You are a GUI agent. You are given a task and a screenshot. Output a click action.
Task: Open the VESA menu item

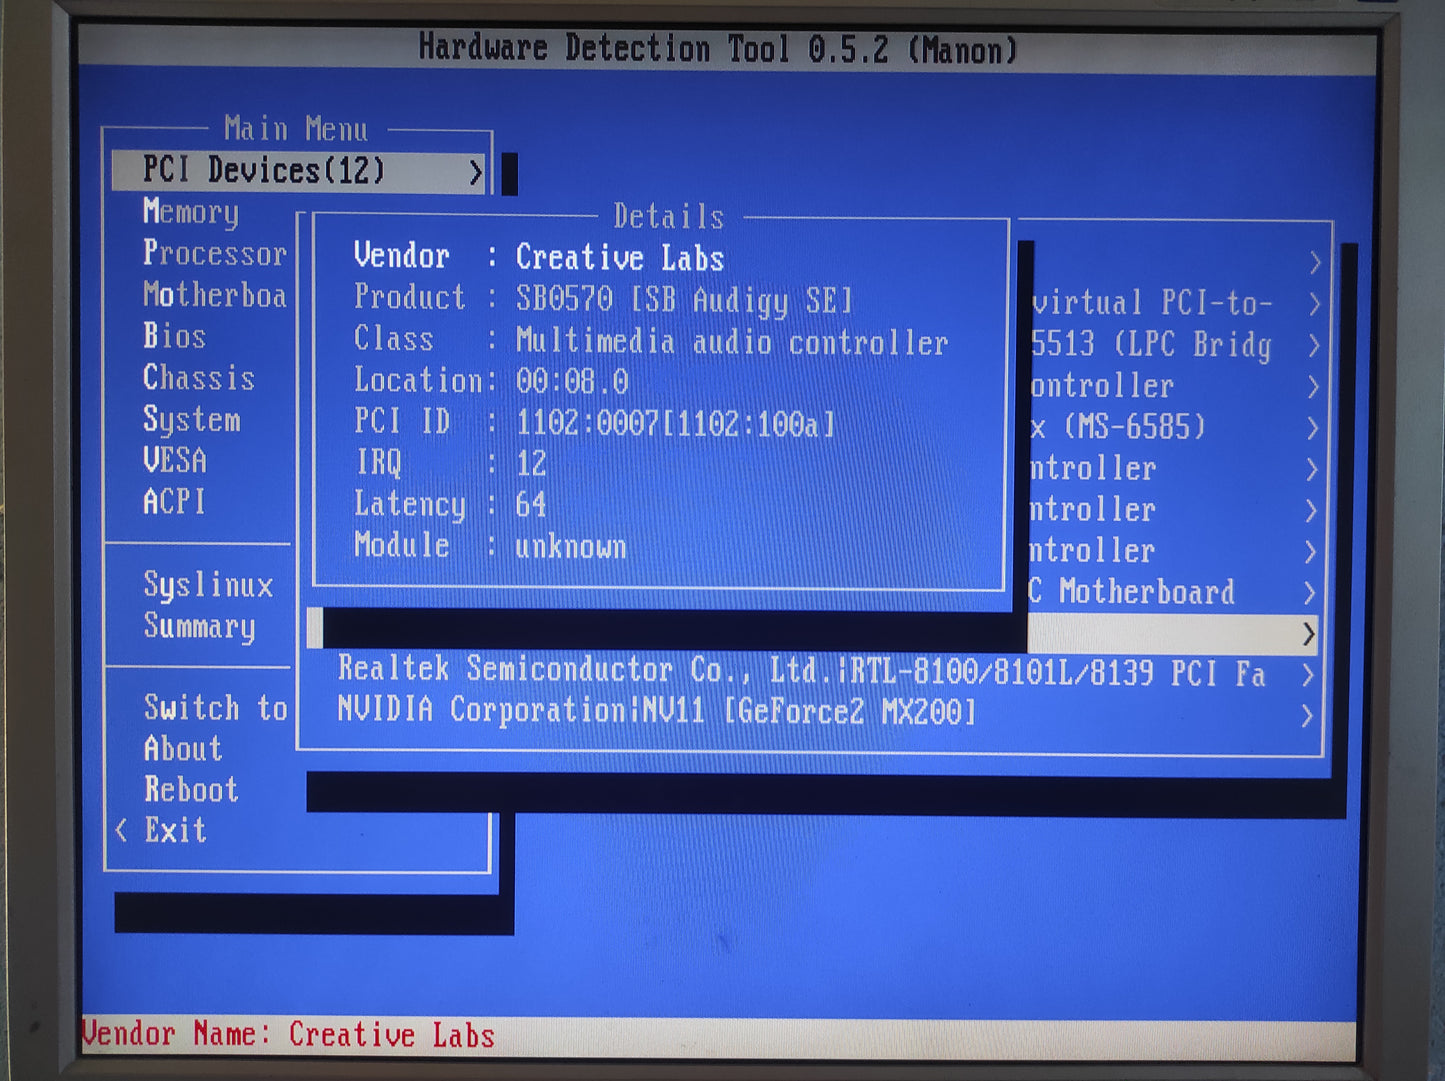coord(175,460)
